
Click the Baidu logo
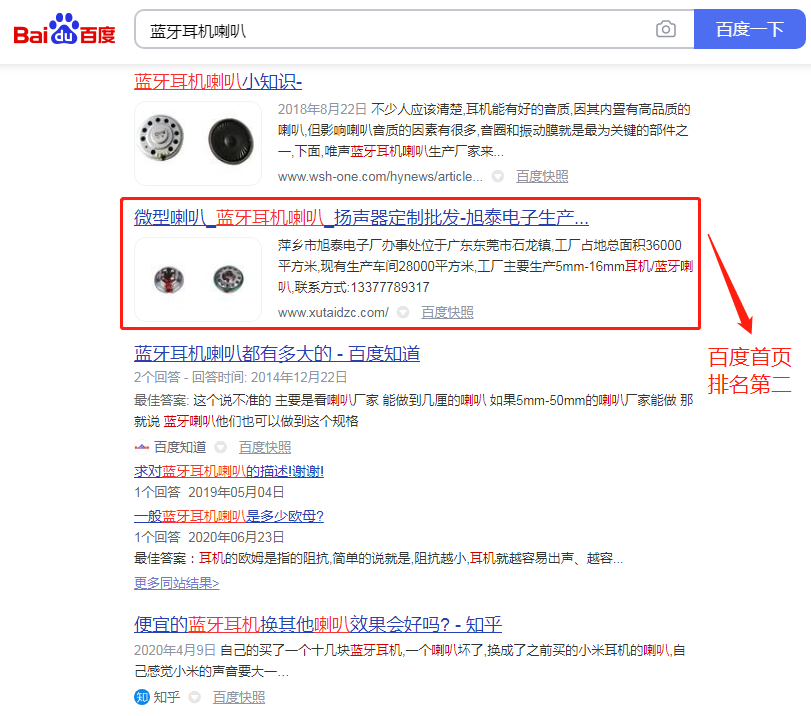point(64,29)
